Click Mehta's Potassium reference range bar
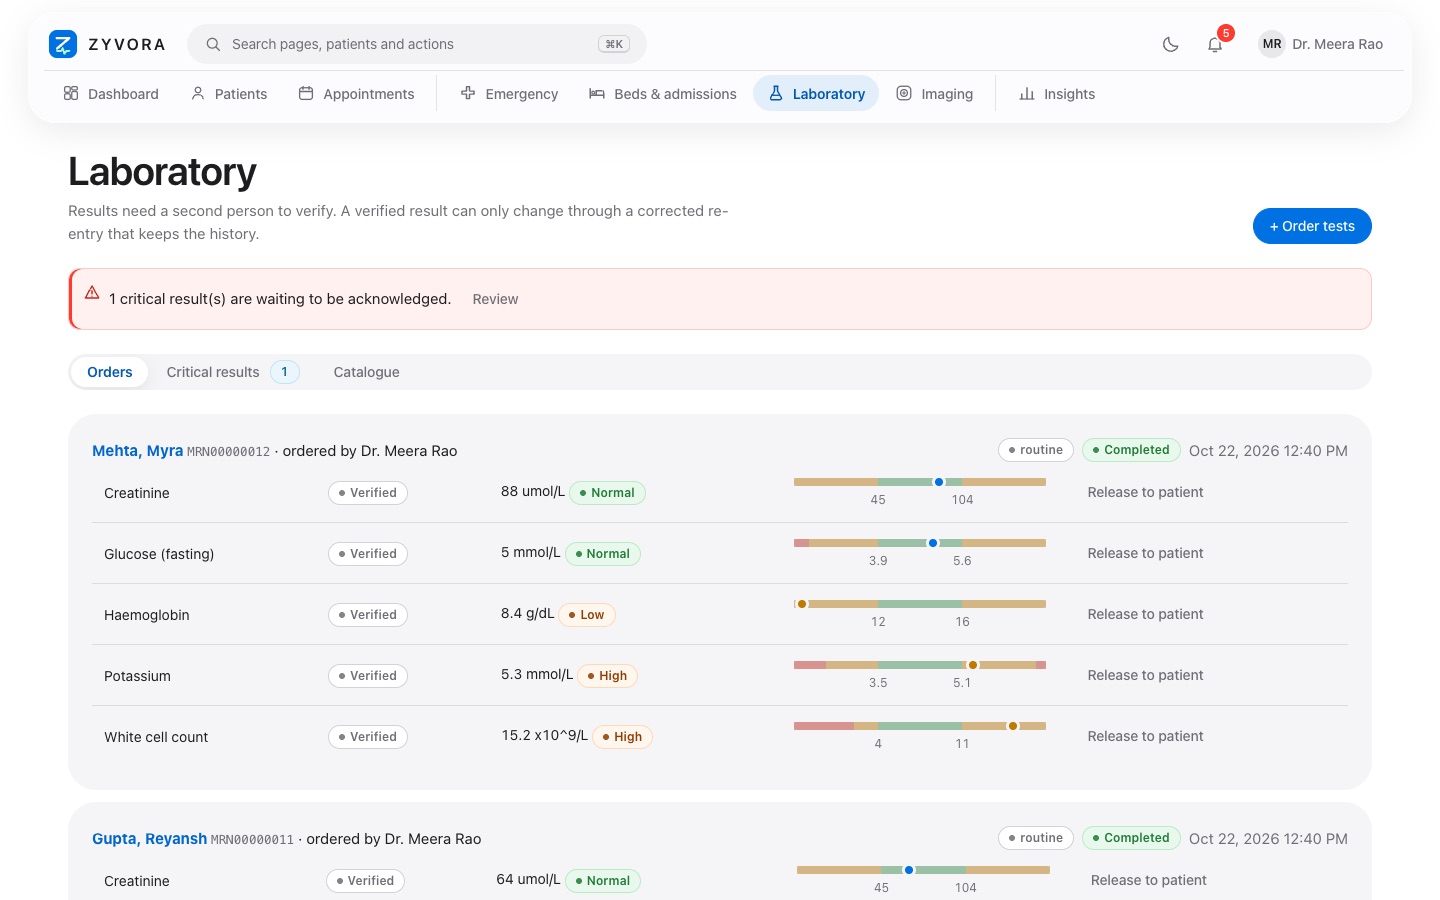The width and height of the screenshot is (1440, 900). pyautogui.click(x=920, y=665)
